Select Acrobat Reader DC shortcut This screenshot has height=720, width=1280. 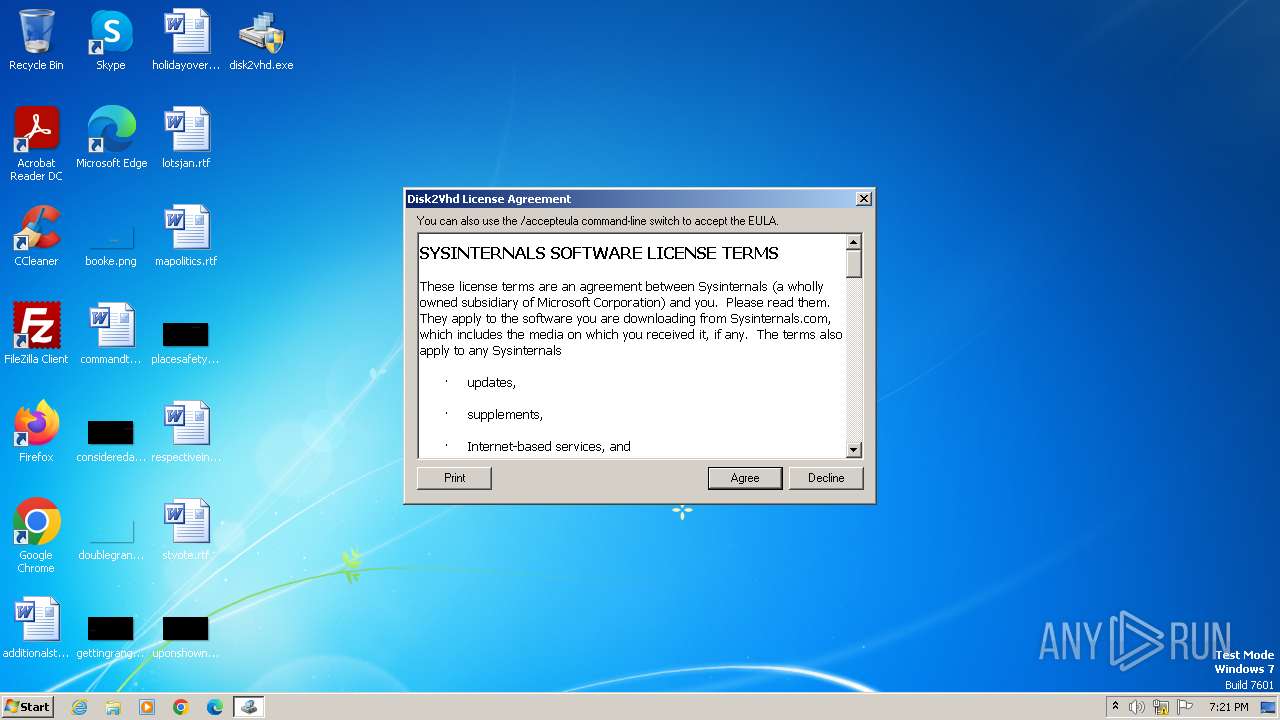(36, 144)
